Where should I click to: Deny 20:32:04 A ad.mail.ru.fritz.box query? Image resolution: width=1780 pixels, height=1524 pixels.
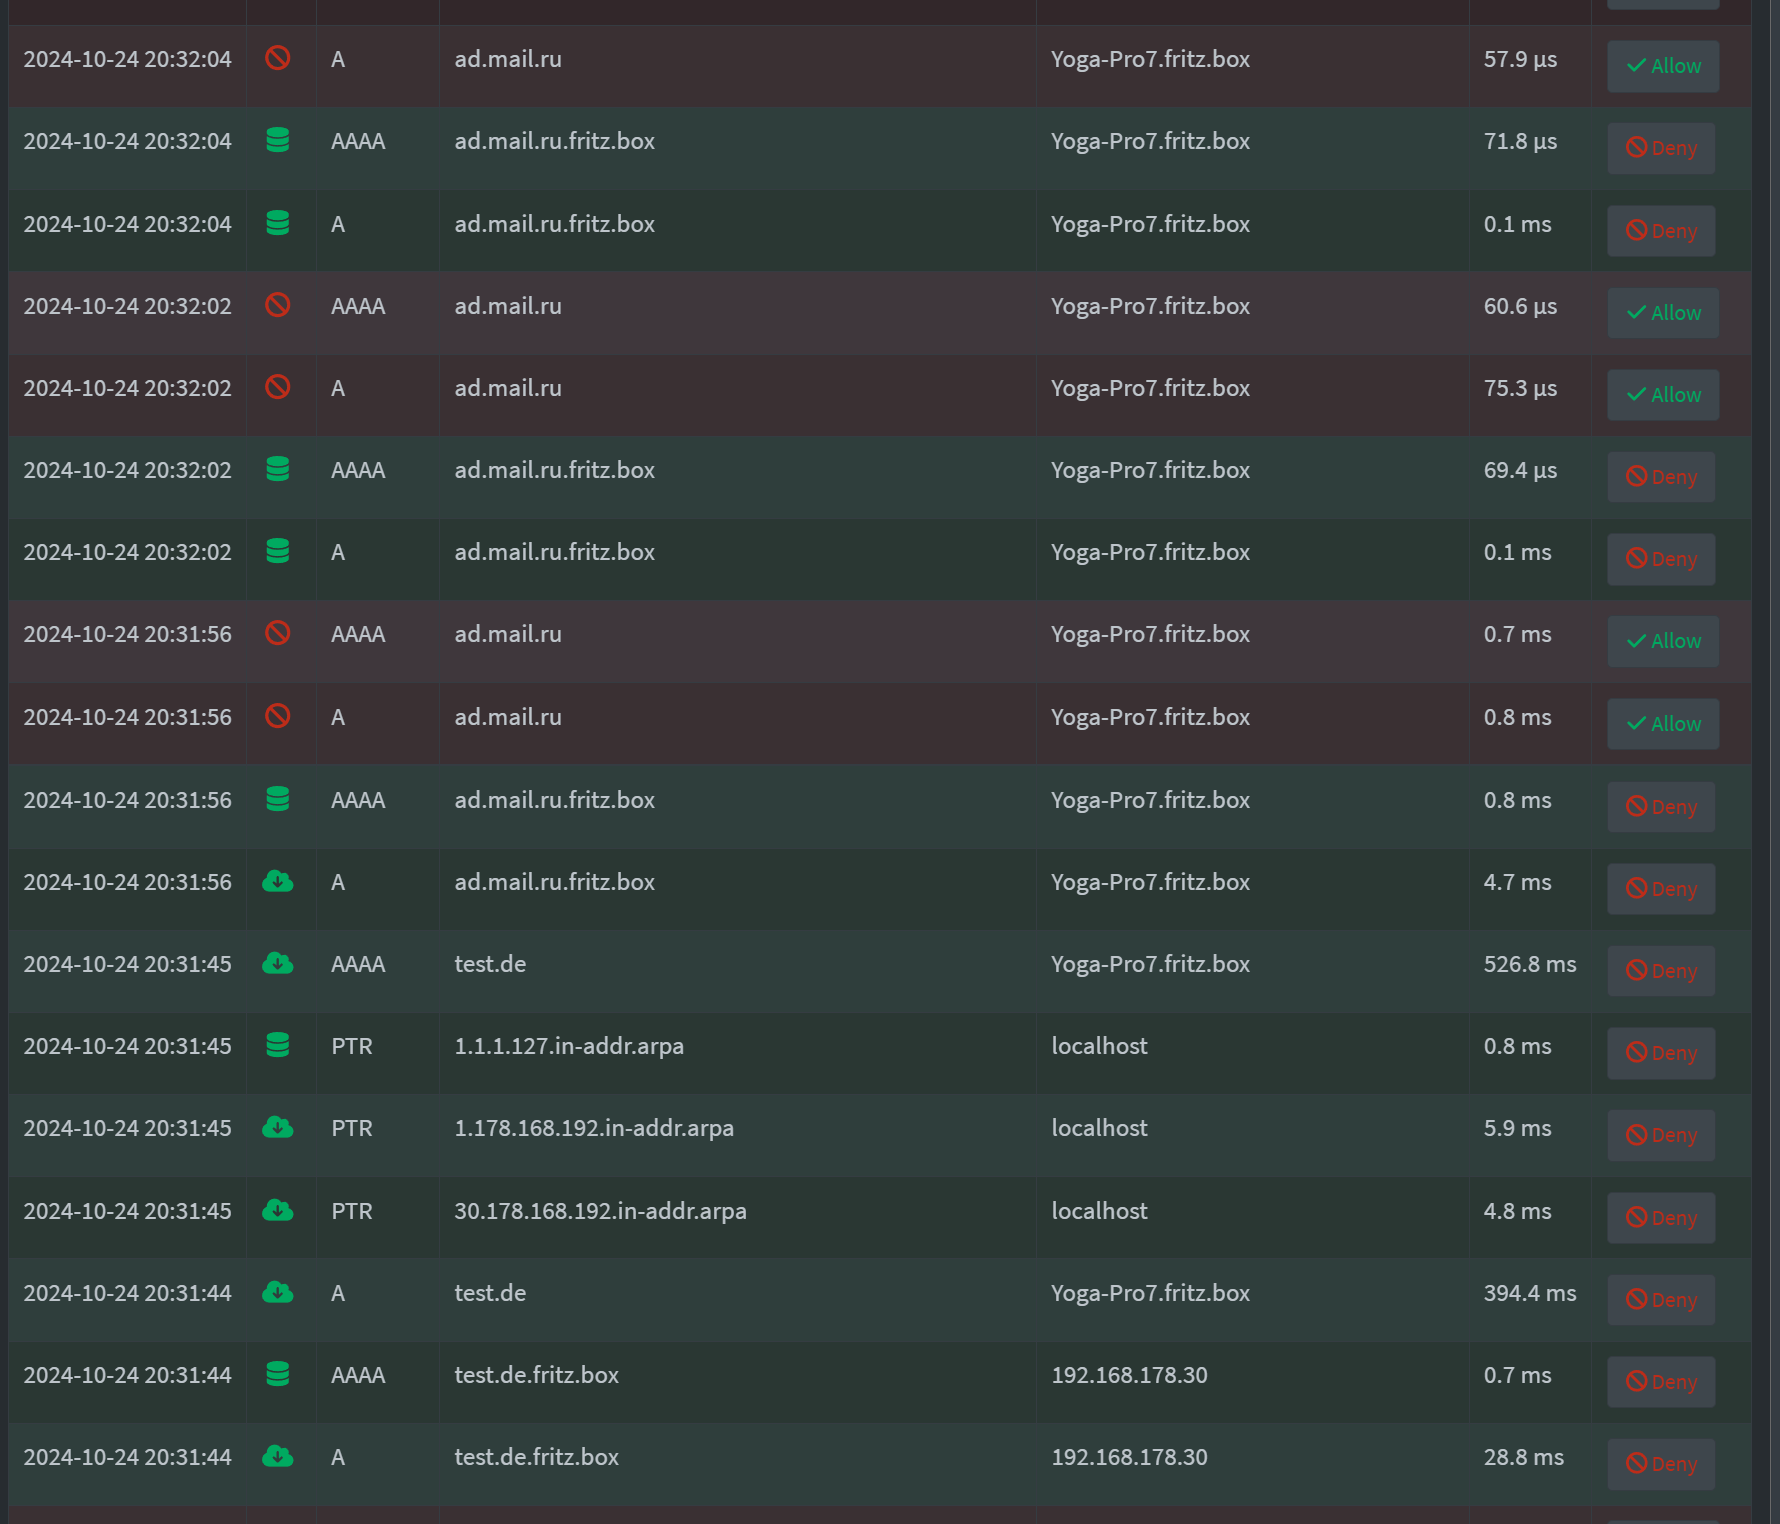(x=1661, y=231)
